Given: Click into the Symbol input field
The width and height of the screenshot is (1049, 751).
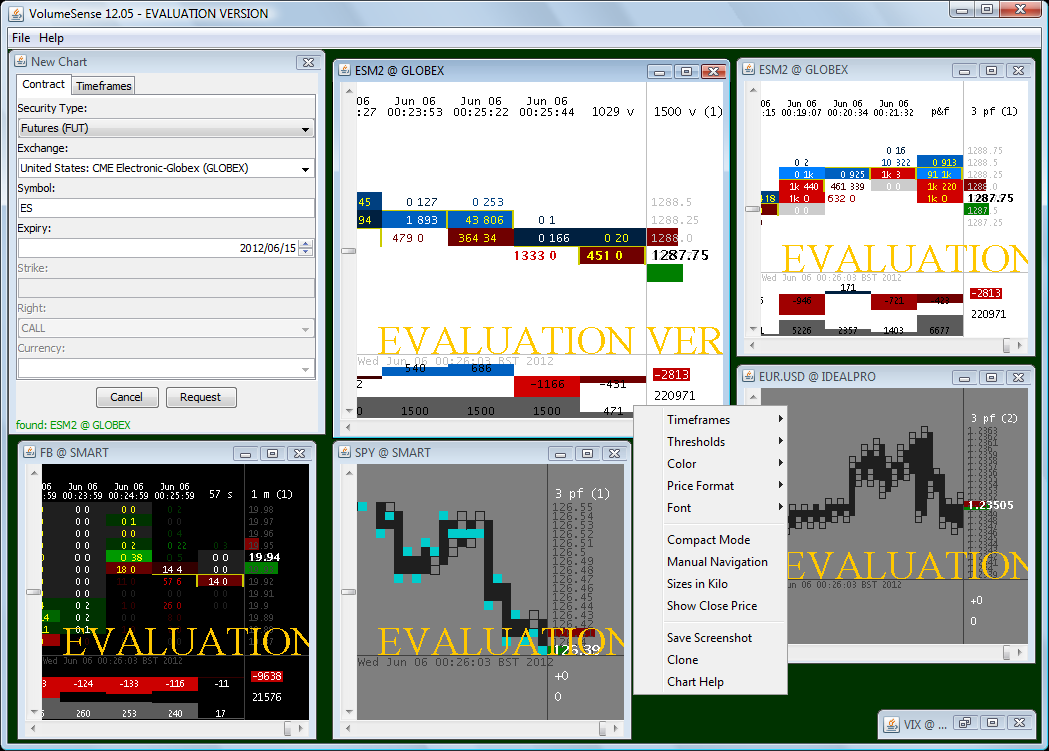Looking at the screenshot, I should 166,208.
